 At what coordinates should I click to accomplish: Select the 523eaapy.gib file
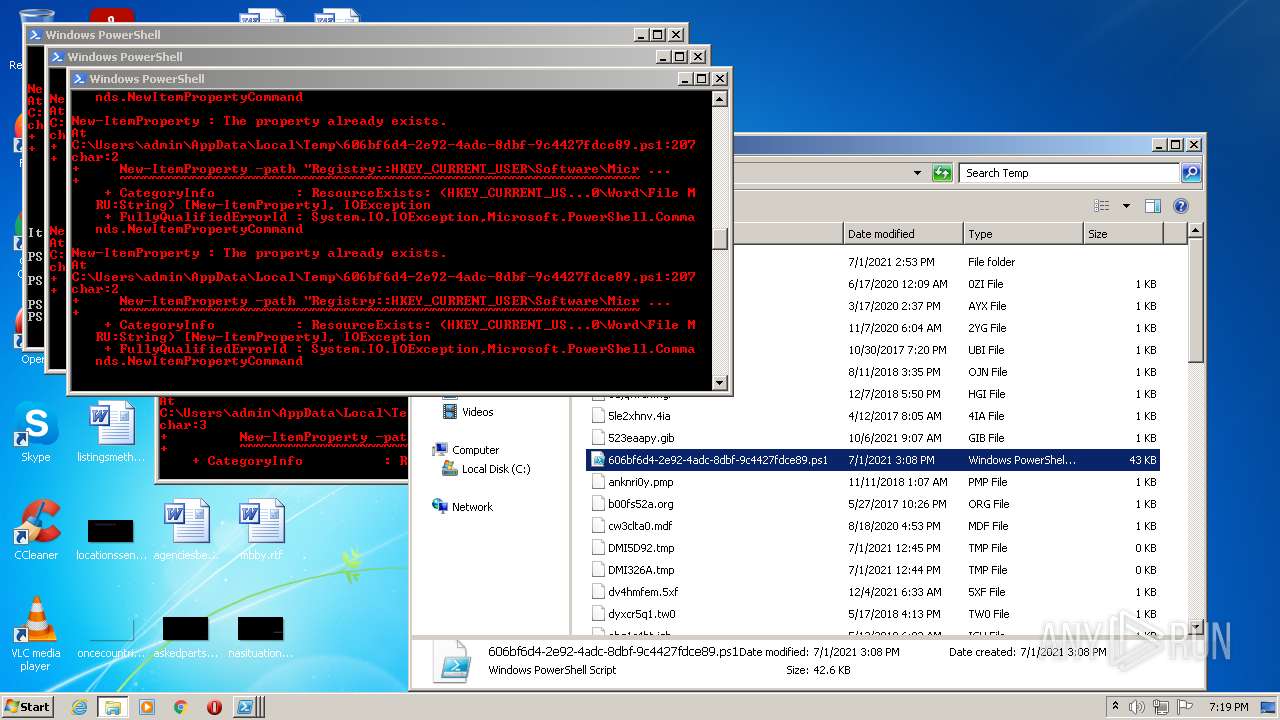(640, 438)
